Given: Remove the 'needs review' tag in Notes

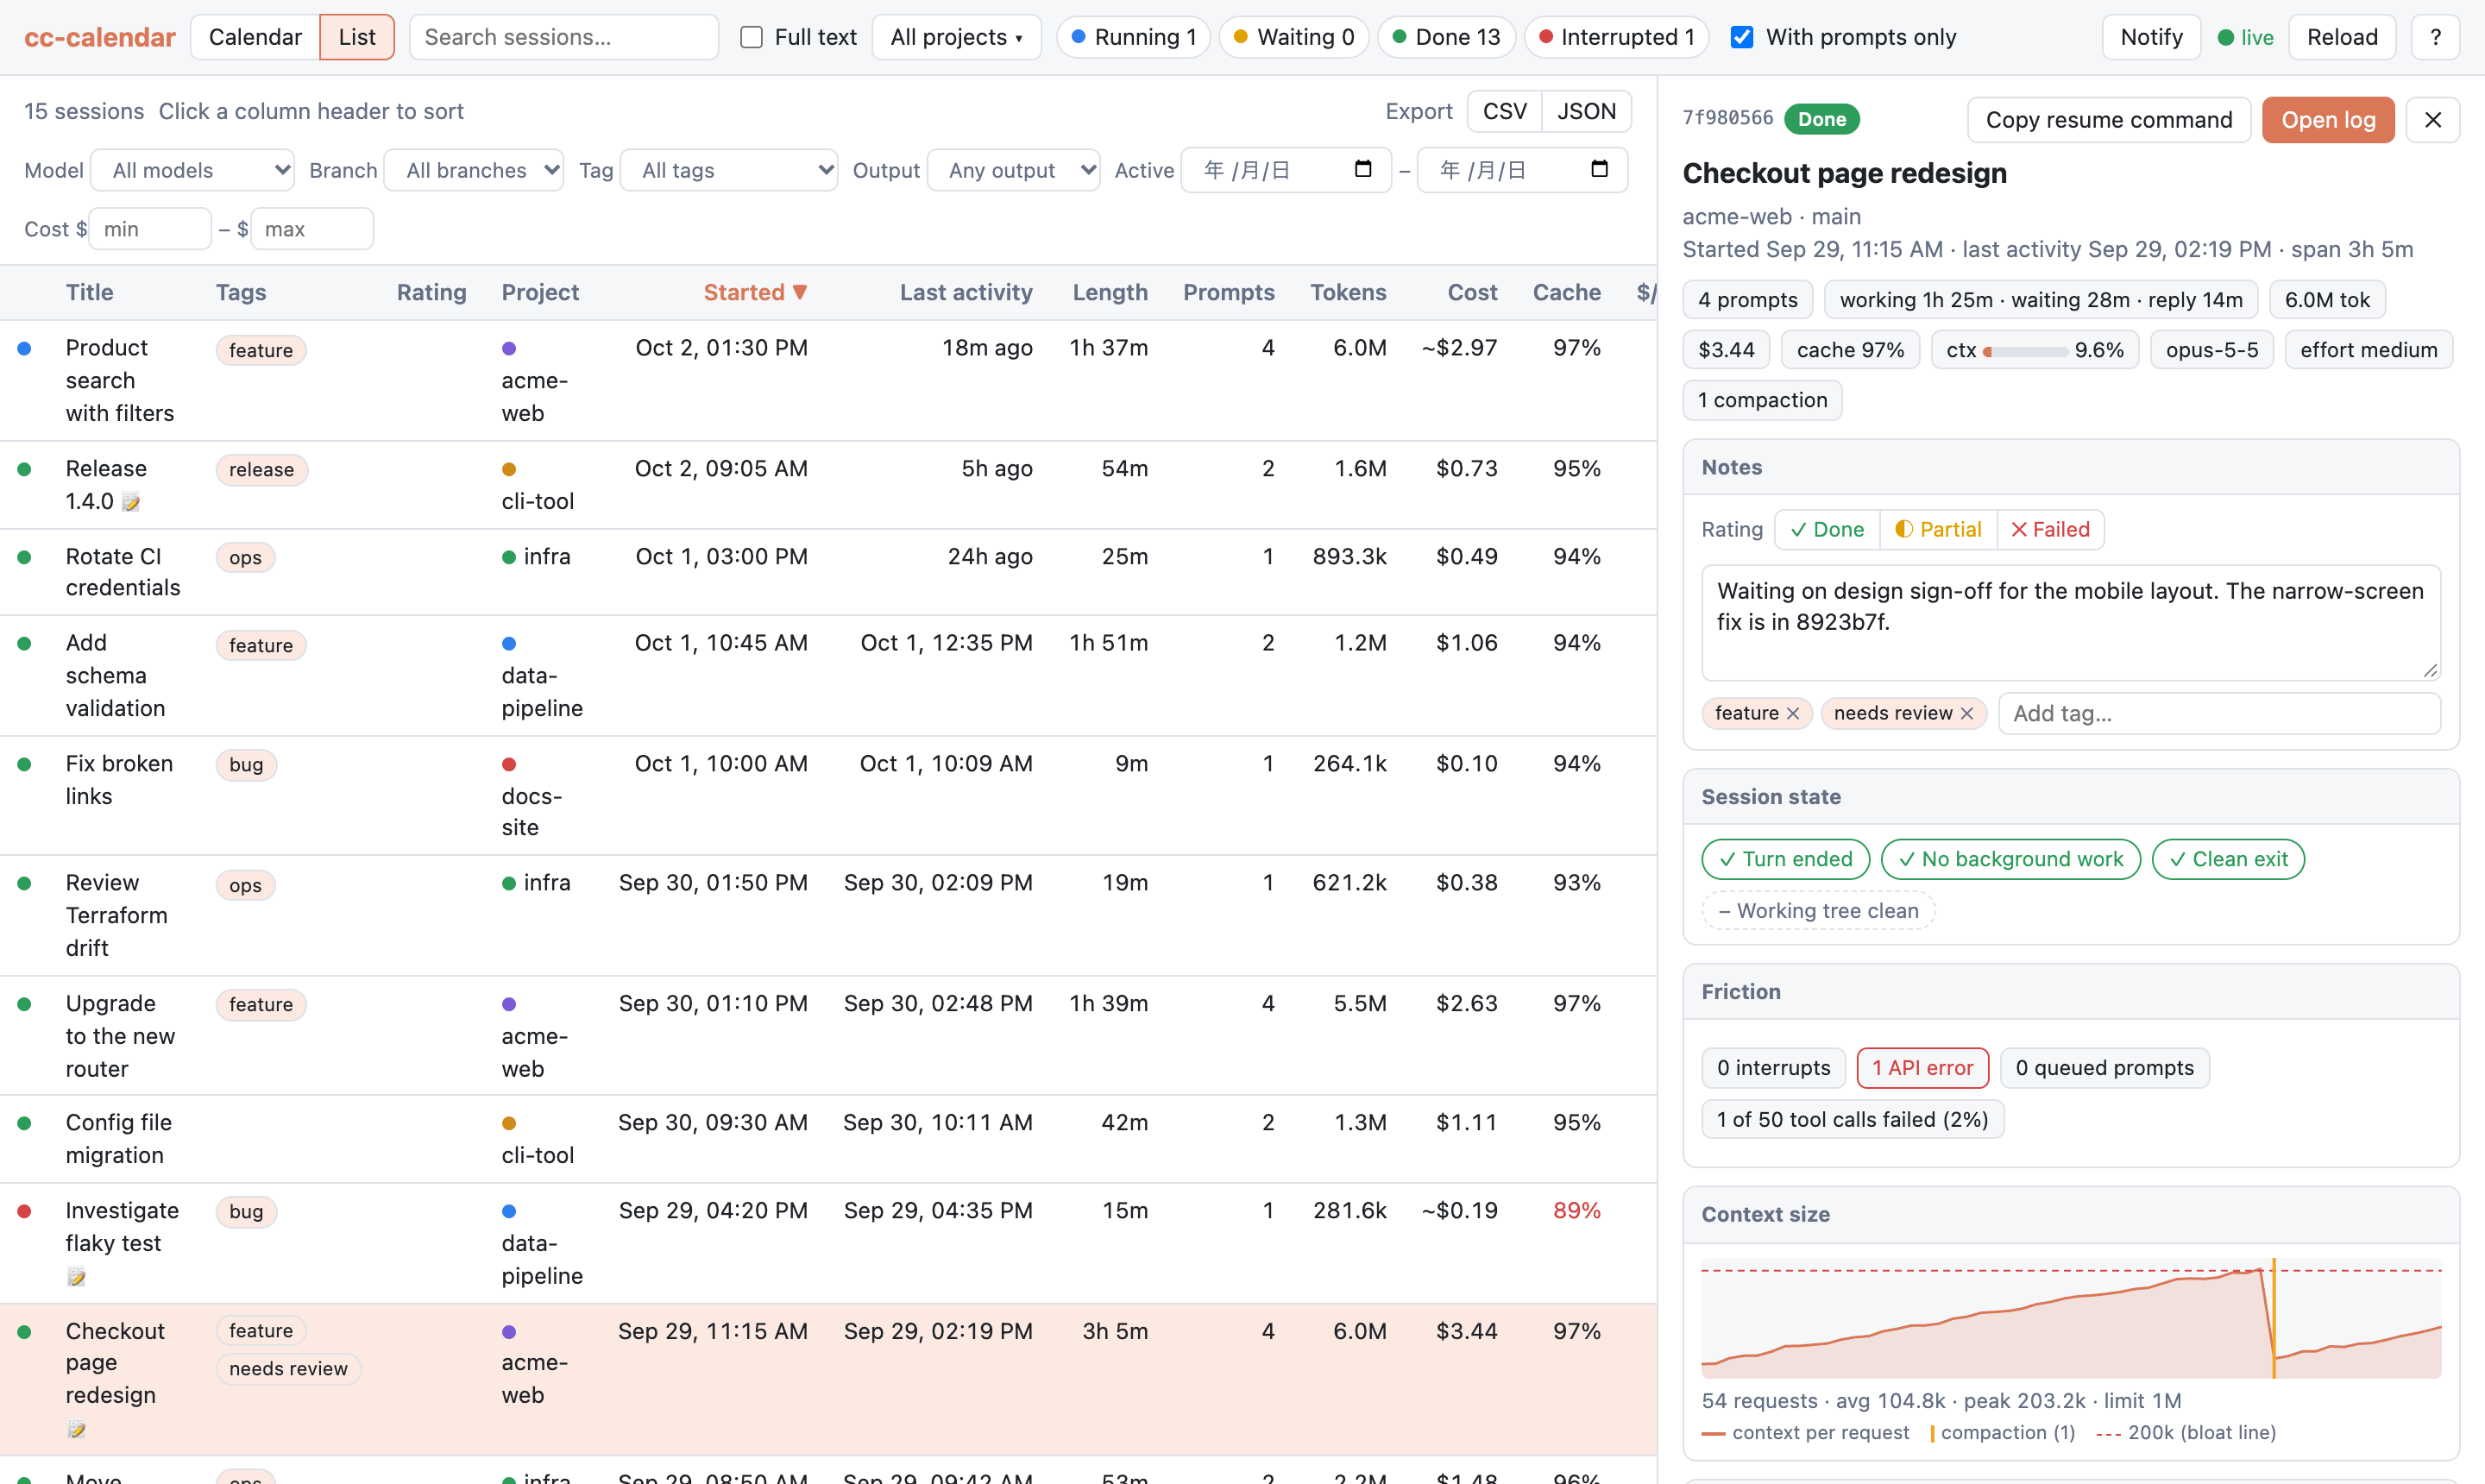Looking at the screenshot, I should coord(1966,713).
